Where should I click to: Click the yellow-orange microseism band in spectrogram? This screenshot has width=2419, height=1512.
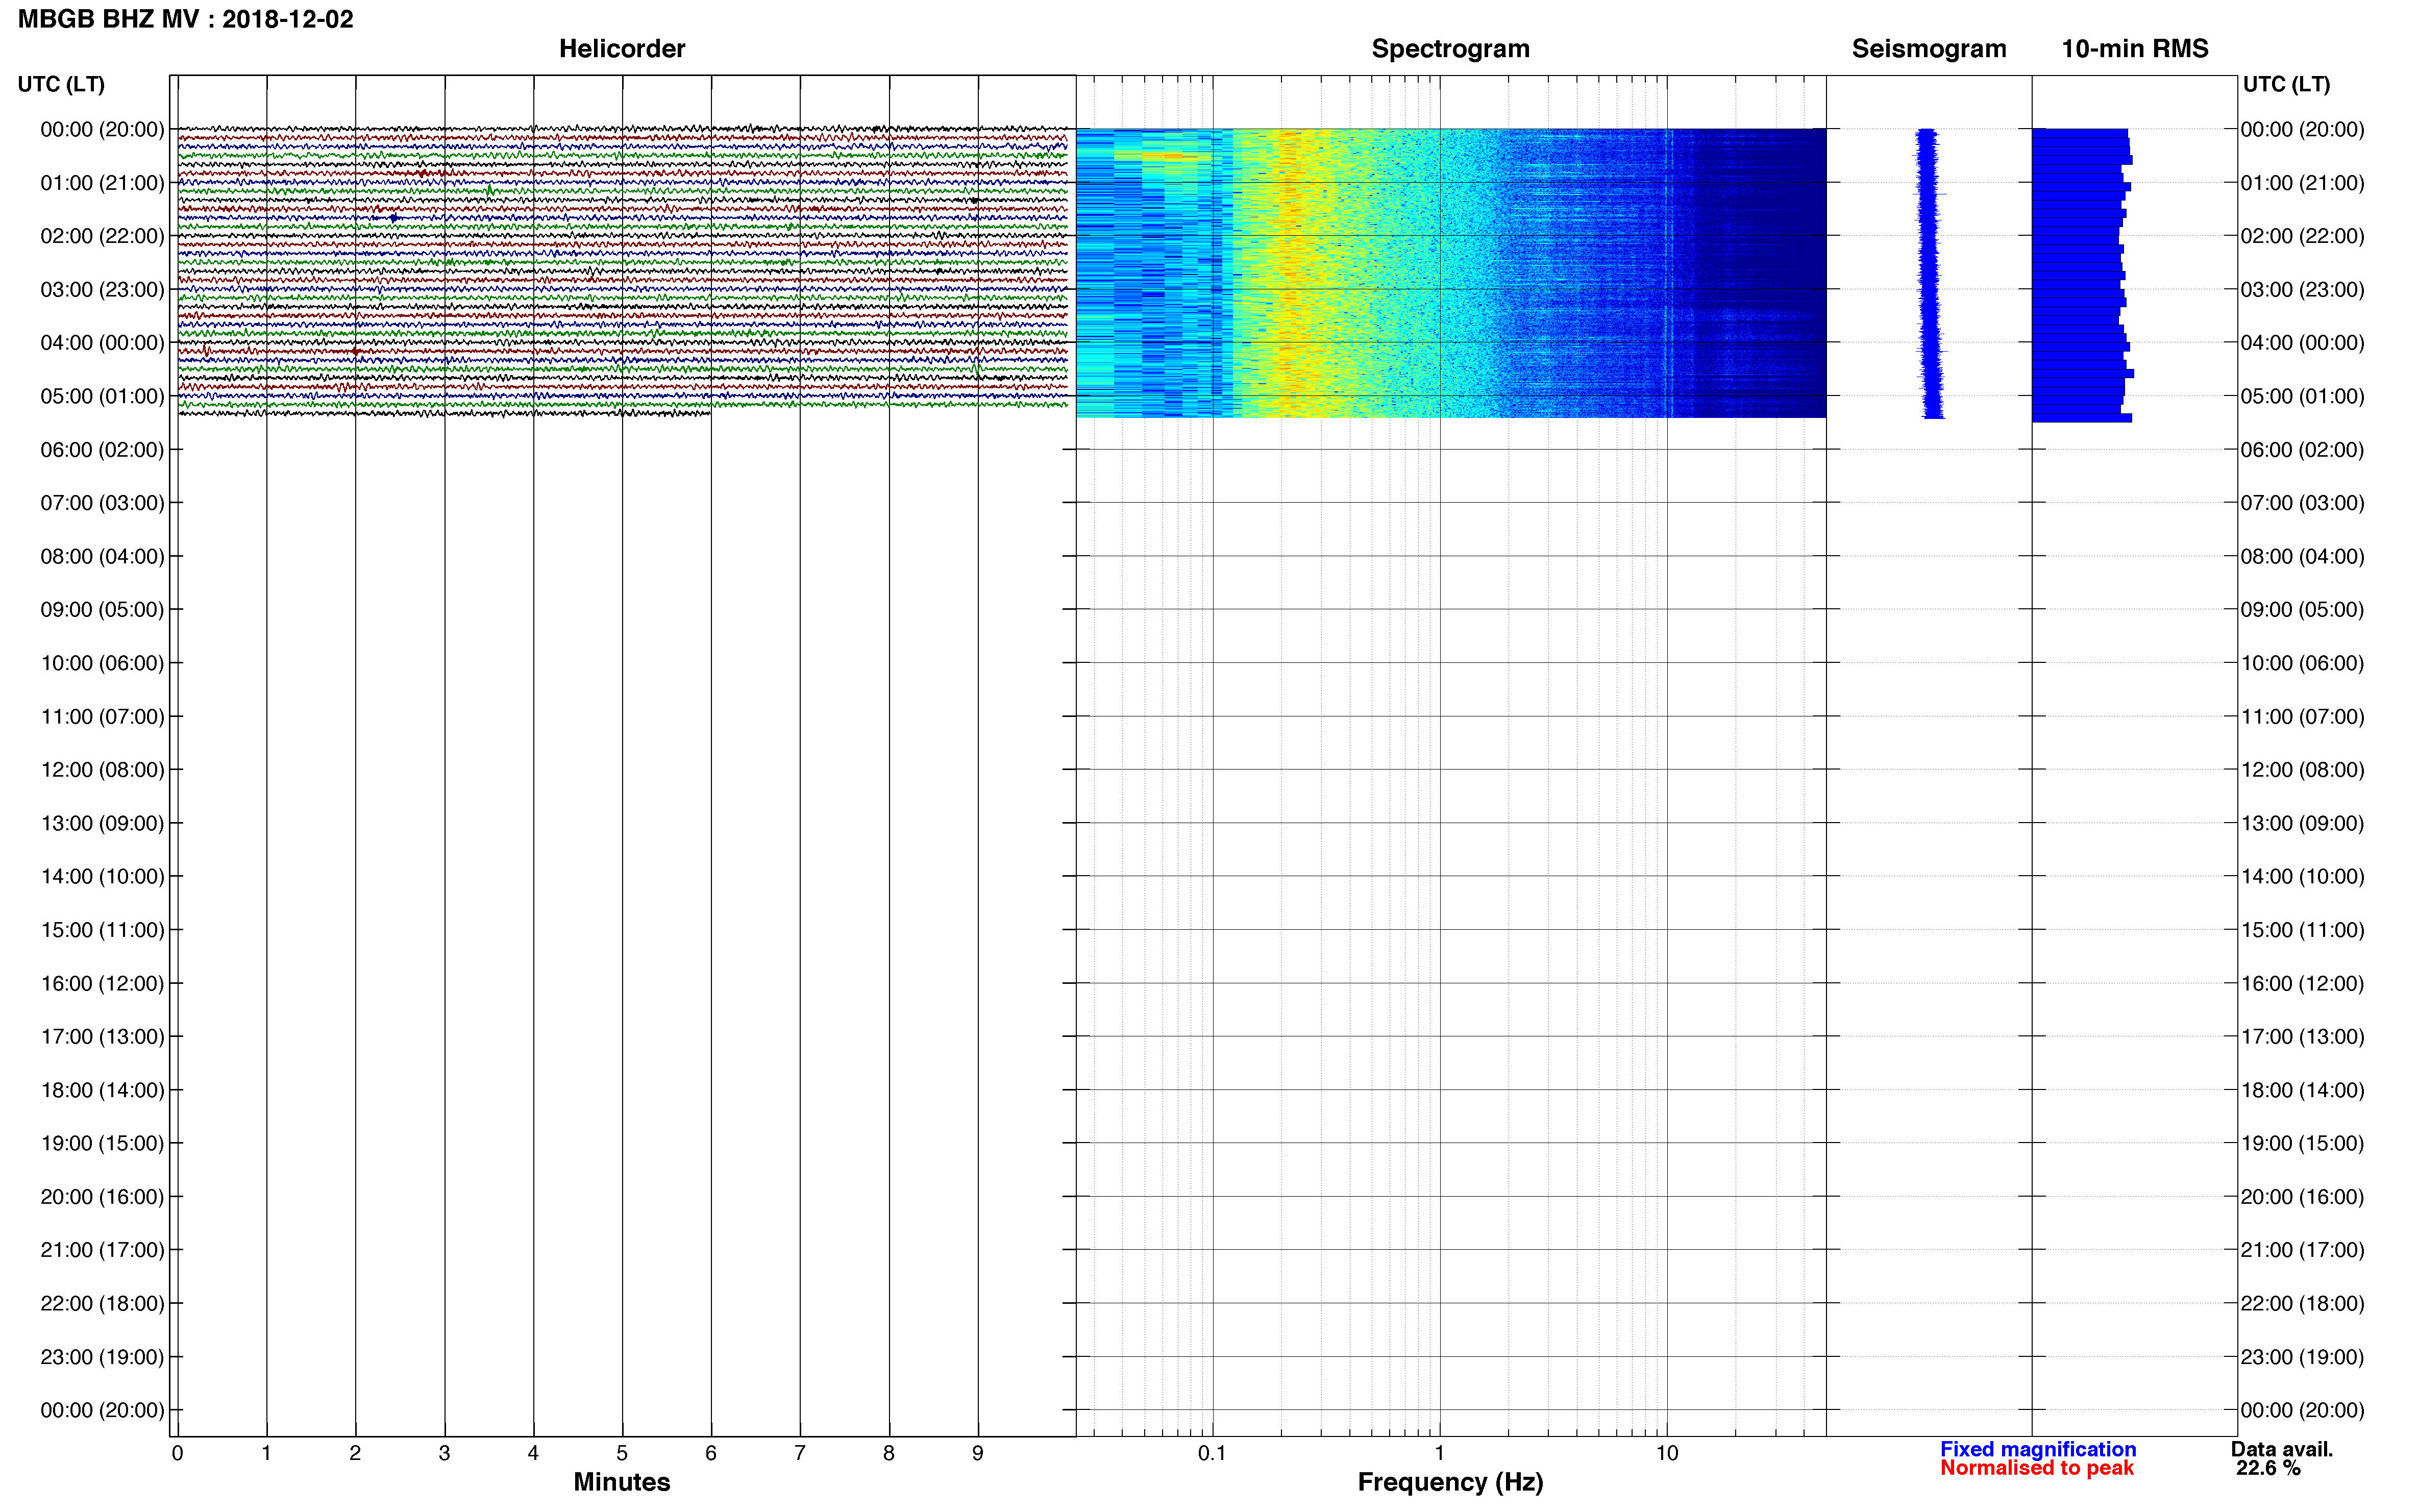tap(1292, 272)
